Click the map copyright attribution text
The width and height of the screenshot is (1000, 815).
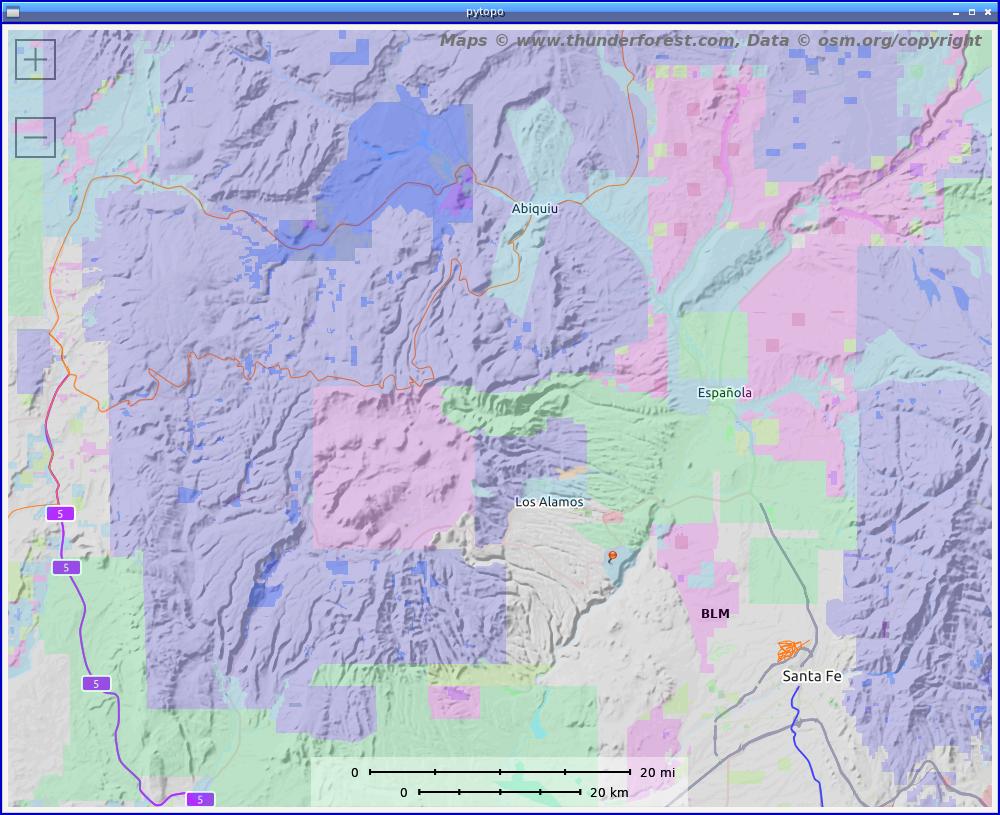[x=710, y=40]
